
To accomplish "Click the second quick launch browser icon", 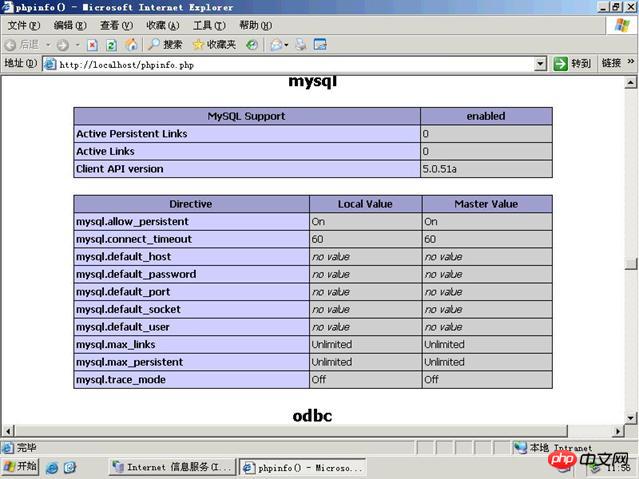I will [71, 467].
